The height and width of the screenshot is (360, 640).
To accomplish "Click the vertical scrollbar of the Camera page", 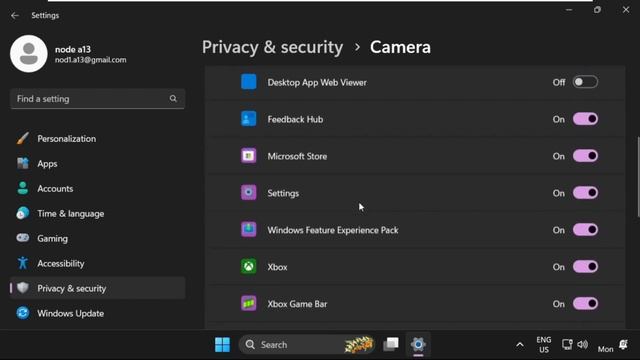I will [x=638, y=177].
